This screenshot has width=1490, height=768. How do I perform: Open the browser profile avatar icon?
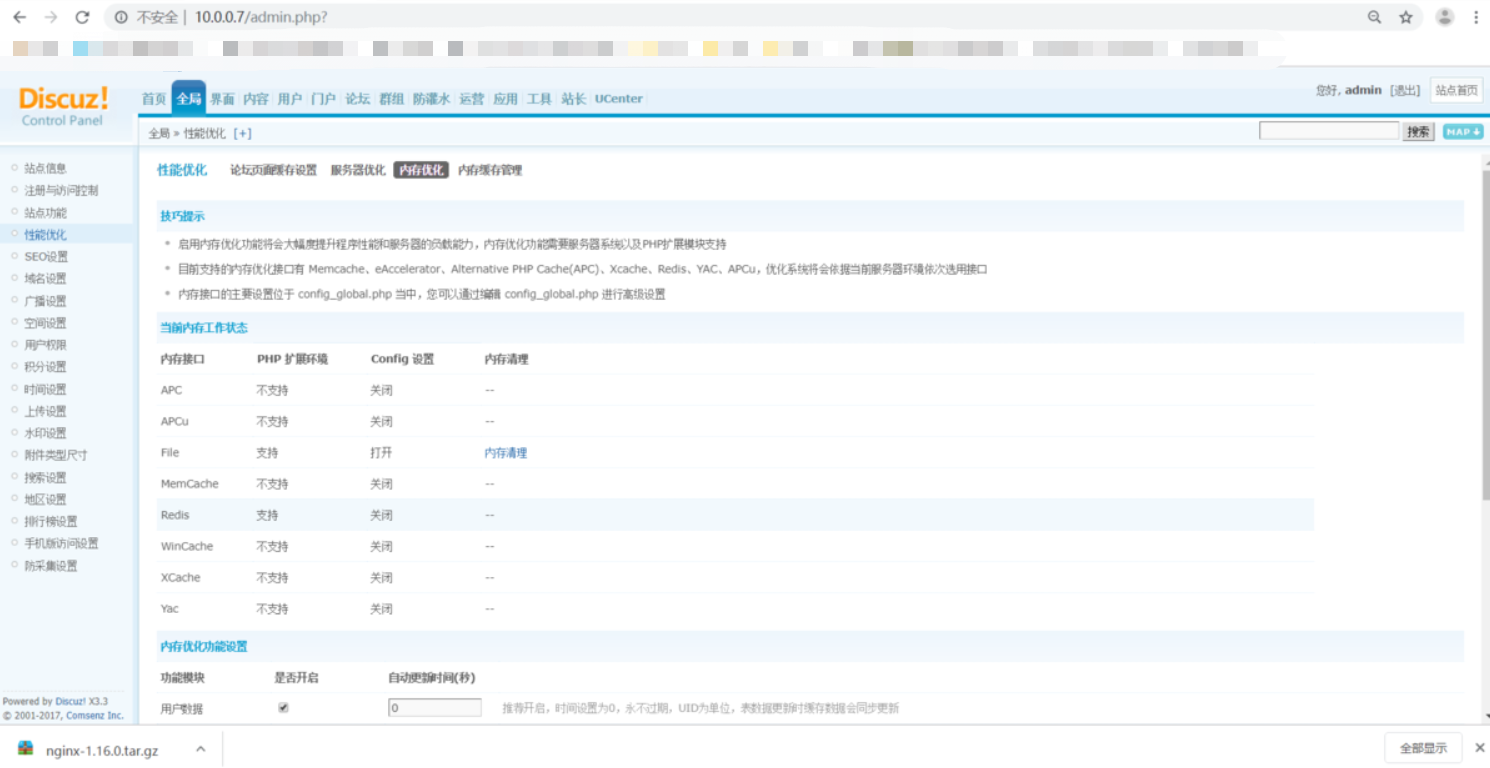tap(1445, 17)
